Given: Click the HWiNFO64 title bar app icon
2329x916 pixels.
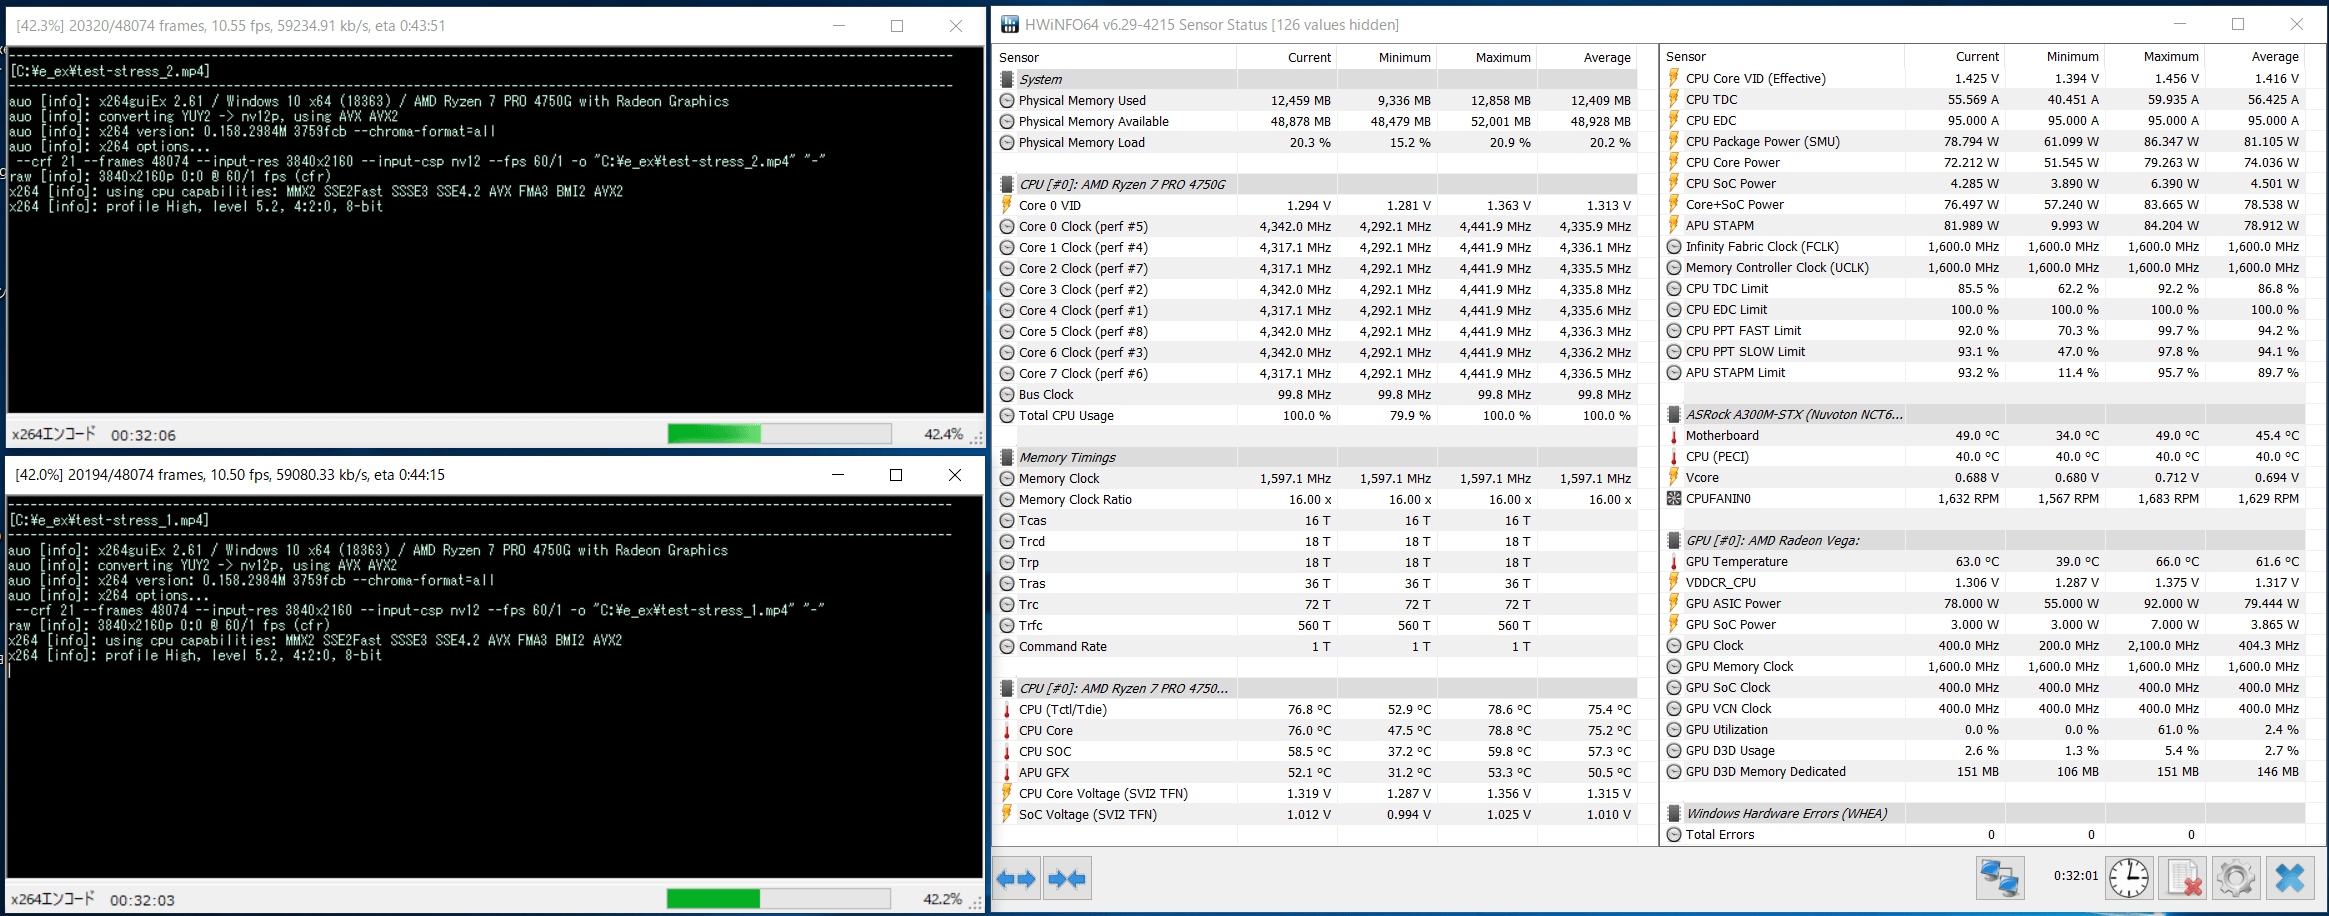Looking at the screenshot, I should point(1010,24).
